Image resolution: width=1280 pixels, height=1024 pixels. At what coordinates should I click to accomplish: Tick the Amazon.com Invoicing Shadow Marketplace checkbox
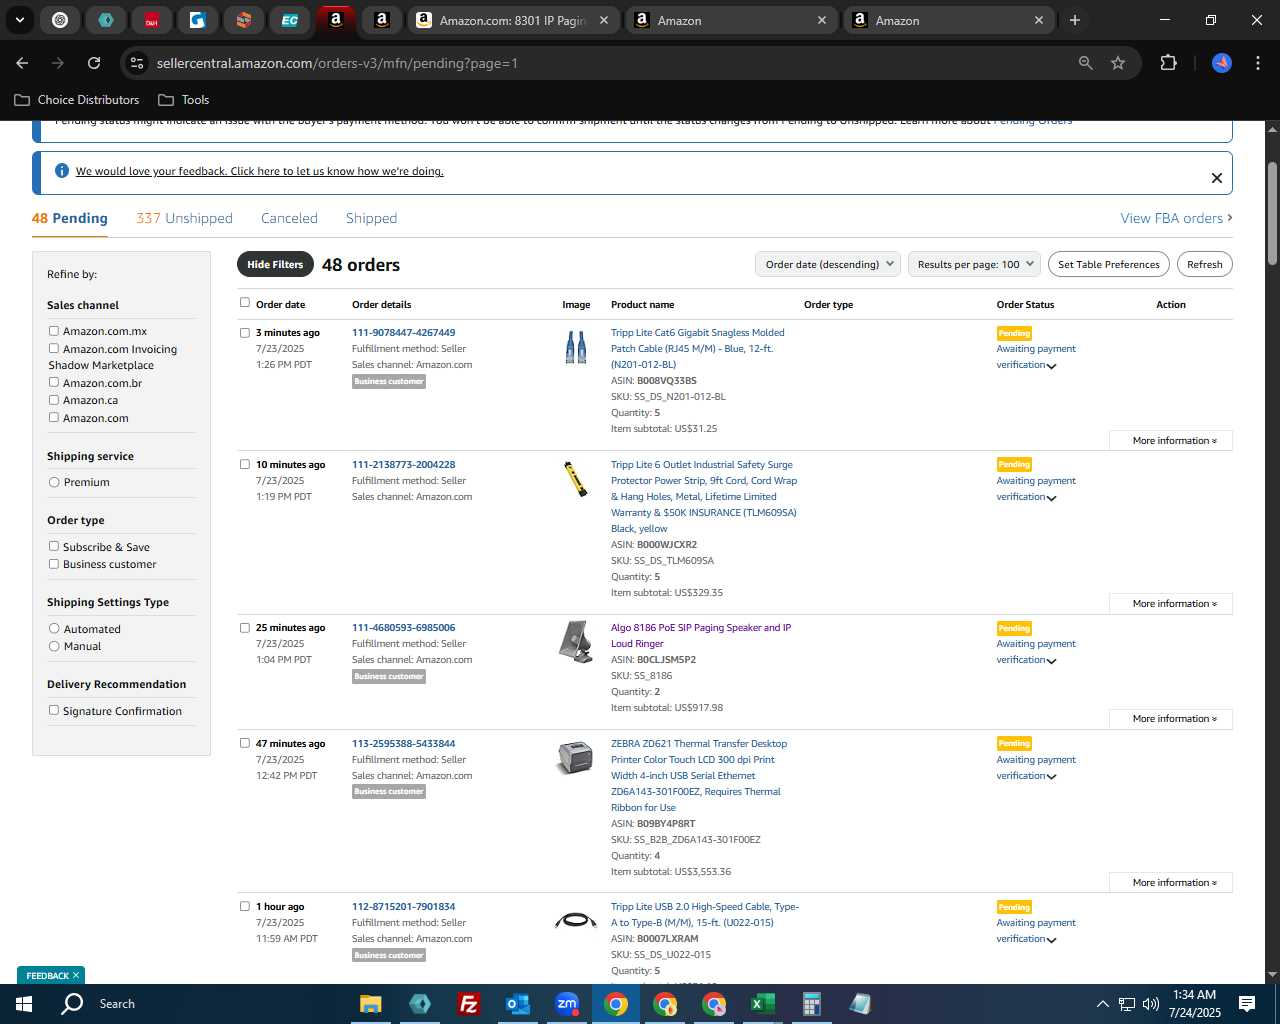(x=54, y=348)
